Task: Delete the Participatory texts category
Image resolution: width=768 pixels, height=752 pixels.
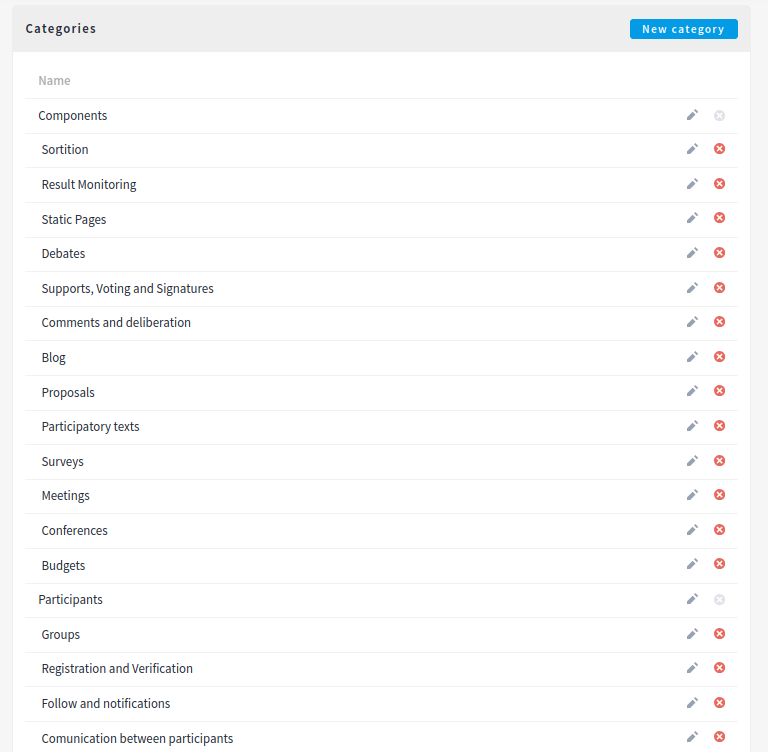Action: click(719, 426)
